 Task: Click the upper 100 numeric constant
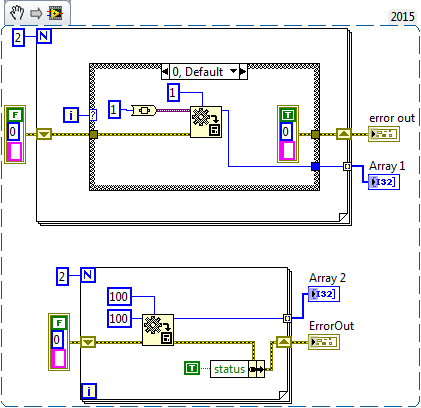pyautogui.click(x=119, y=297)
